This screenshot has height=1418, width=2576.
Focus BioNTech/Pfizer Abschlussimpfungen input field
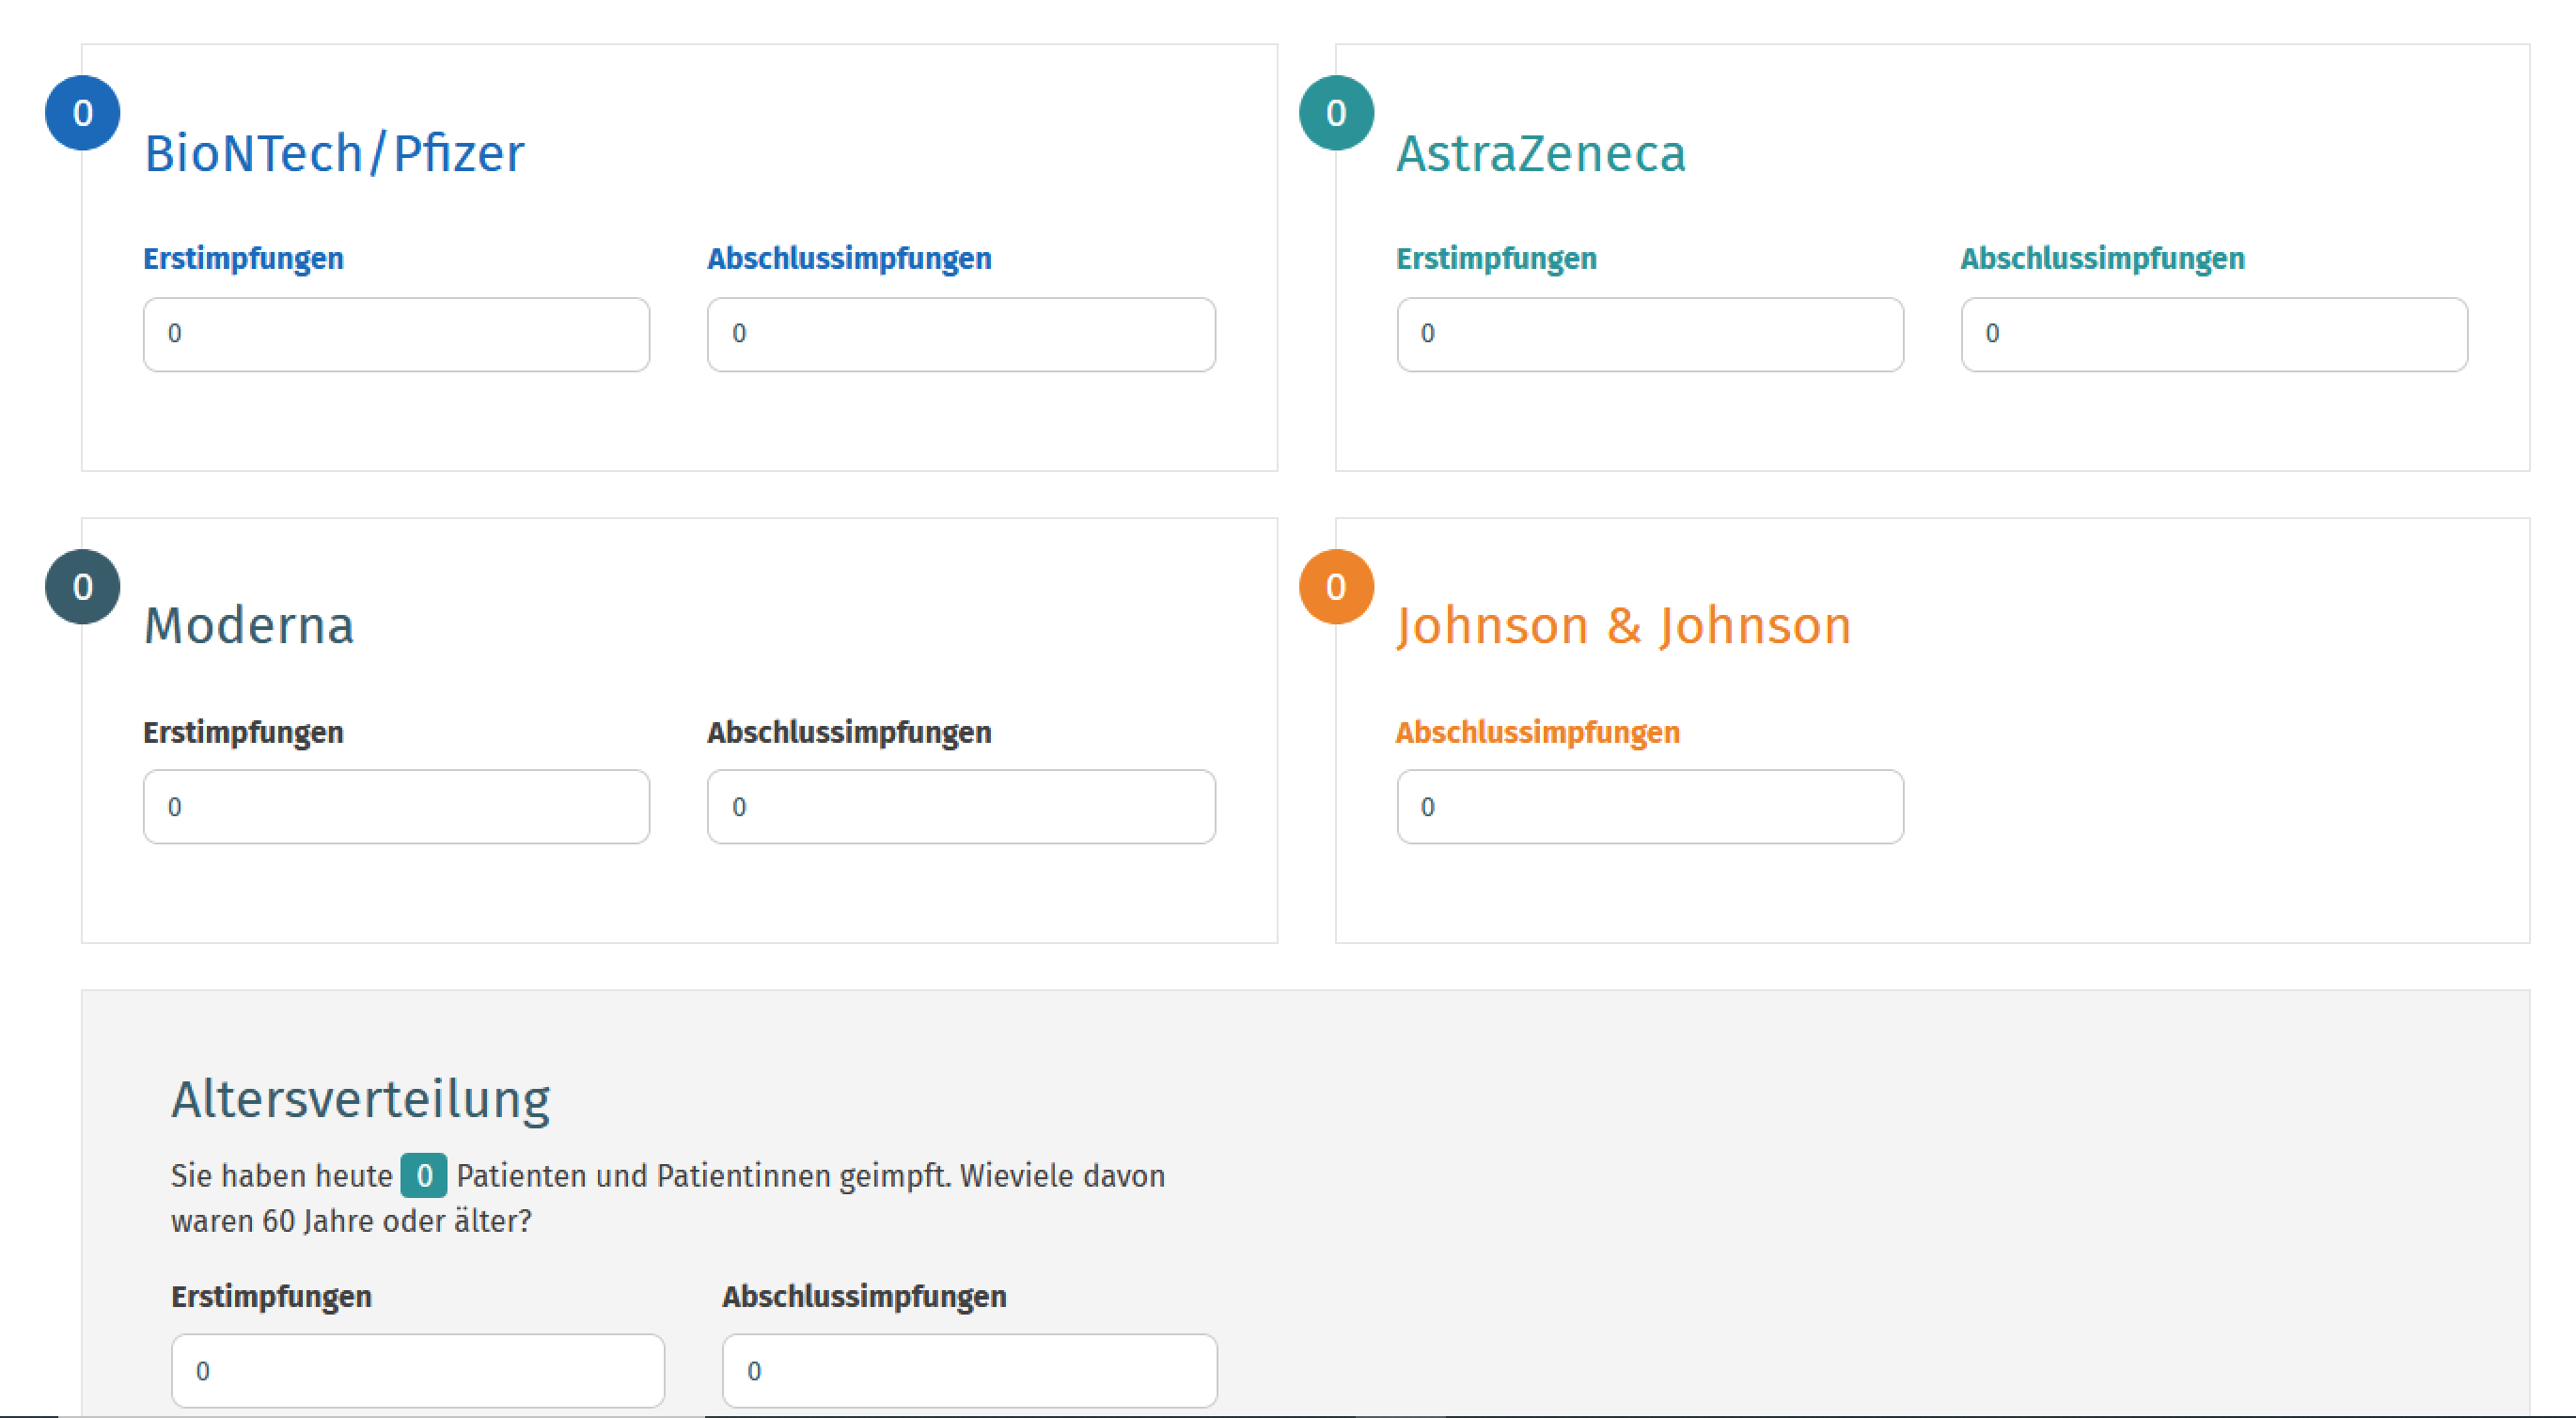(960, 334)
